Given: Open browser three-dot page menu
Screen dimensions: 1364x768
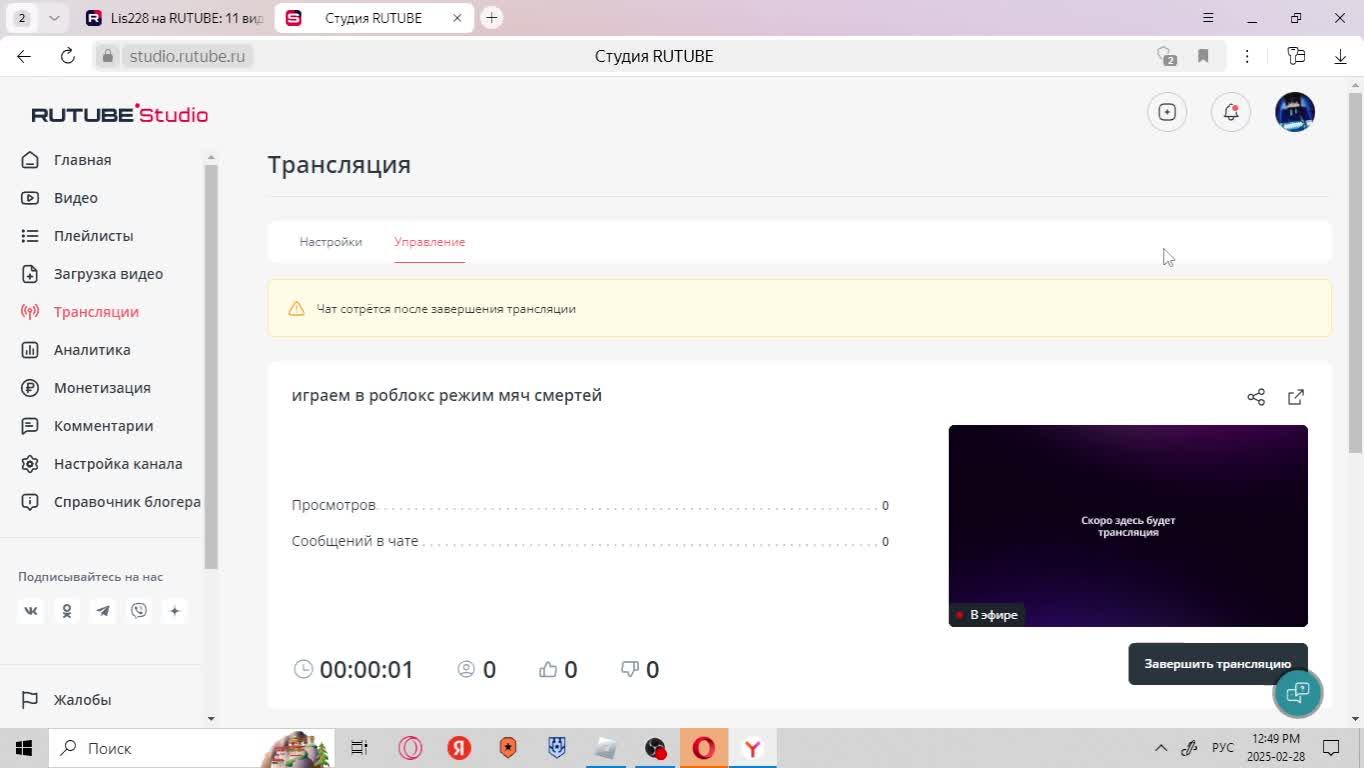Looking at the screenshot, I should point(1247,56).
